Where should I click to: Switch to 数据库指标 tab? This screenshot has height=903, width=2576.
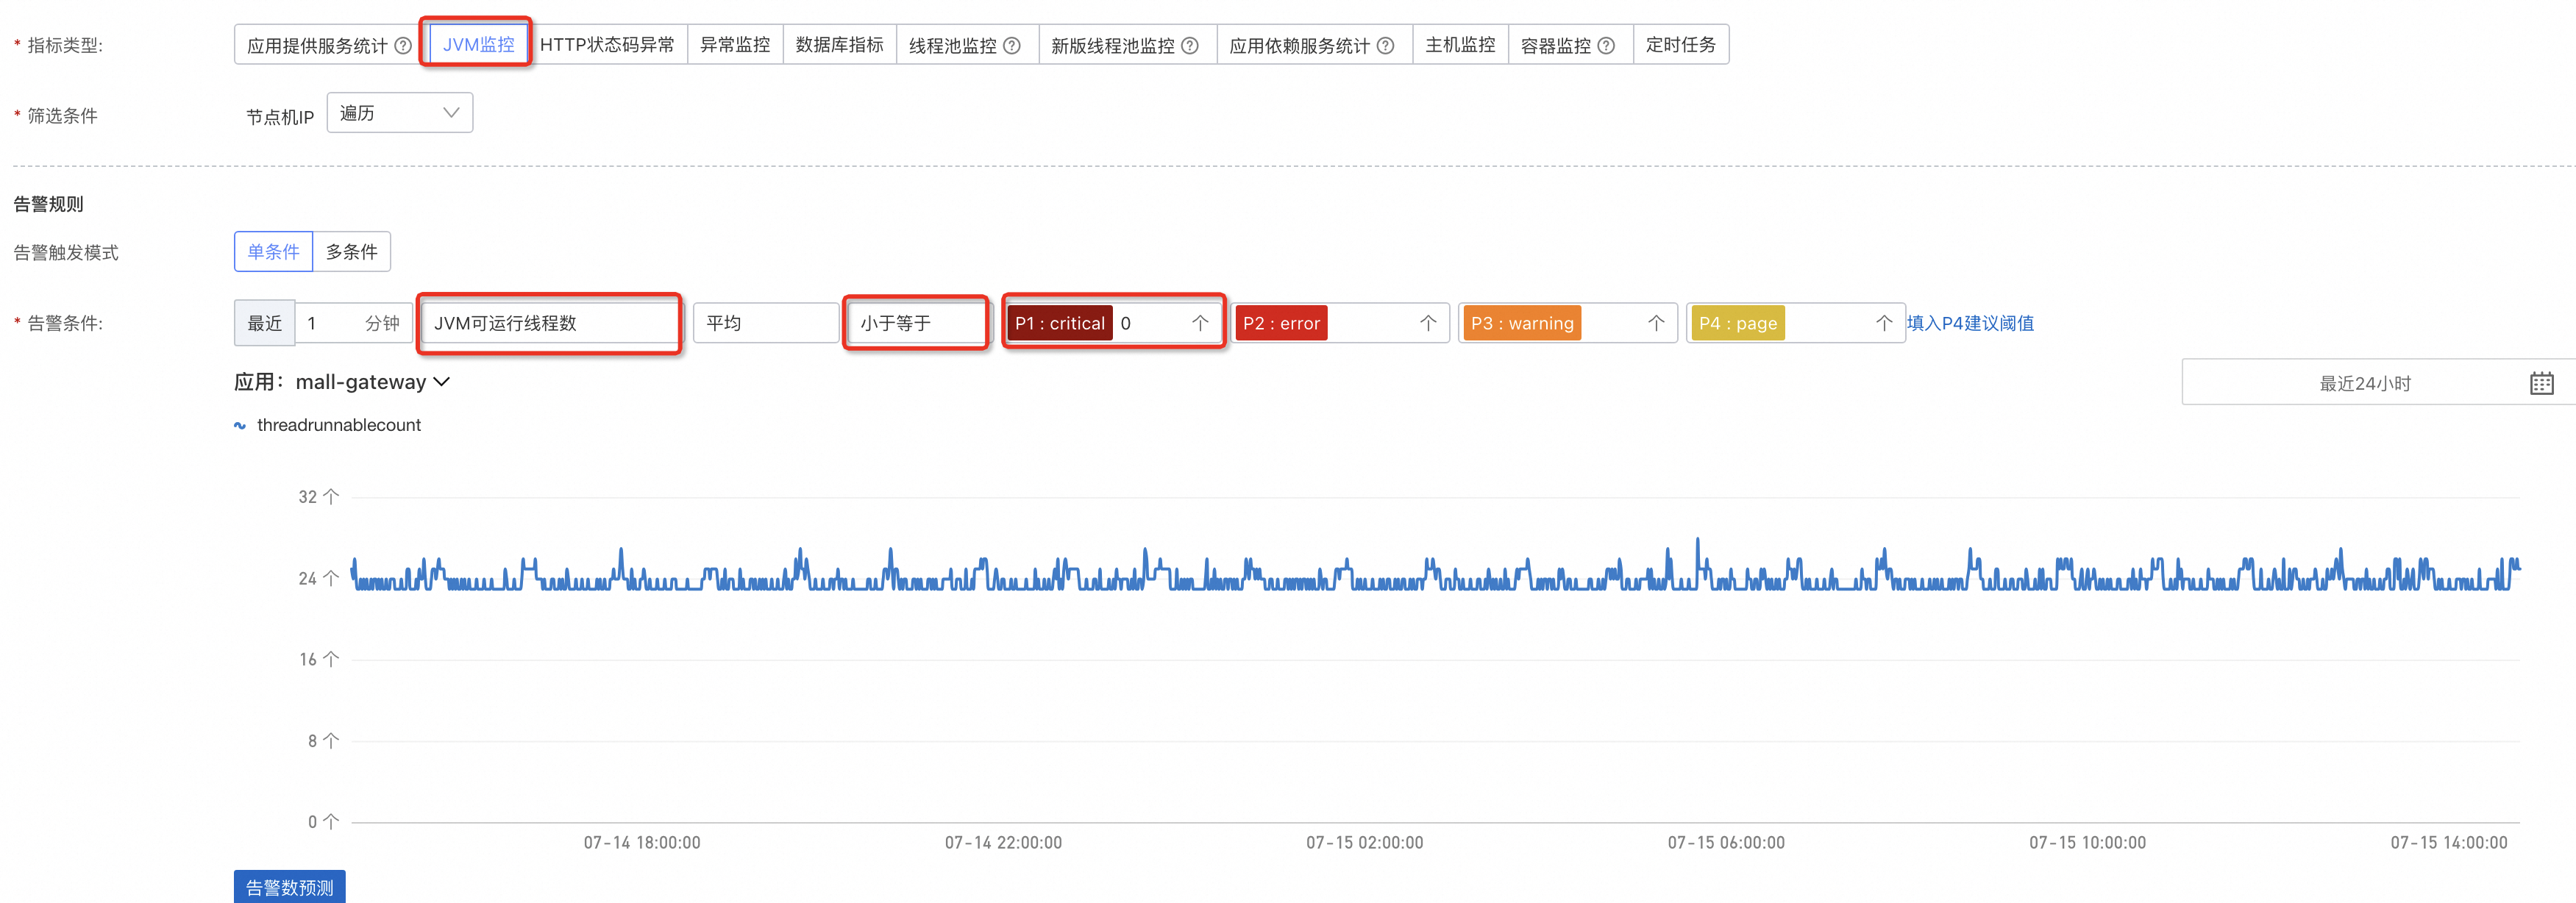tap(840, 45)
